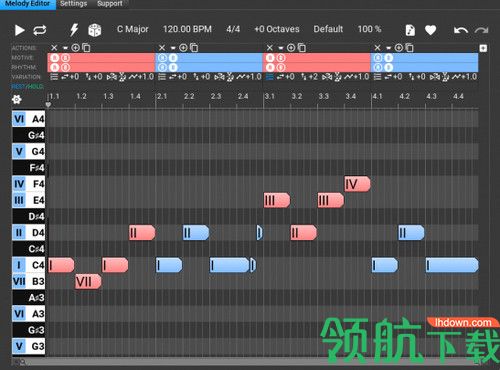Open bar 3 actions dropdown arrow
The image size is (500, 370).
pos(281,48)
